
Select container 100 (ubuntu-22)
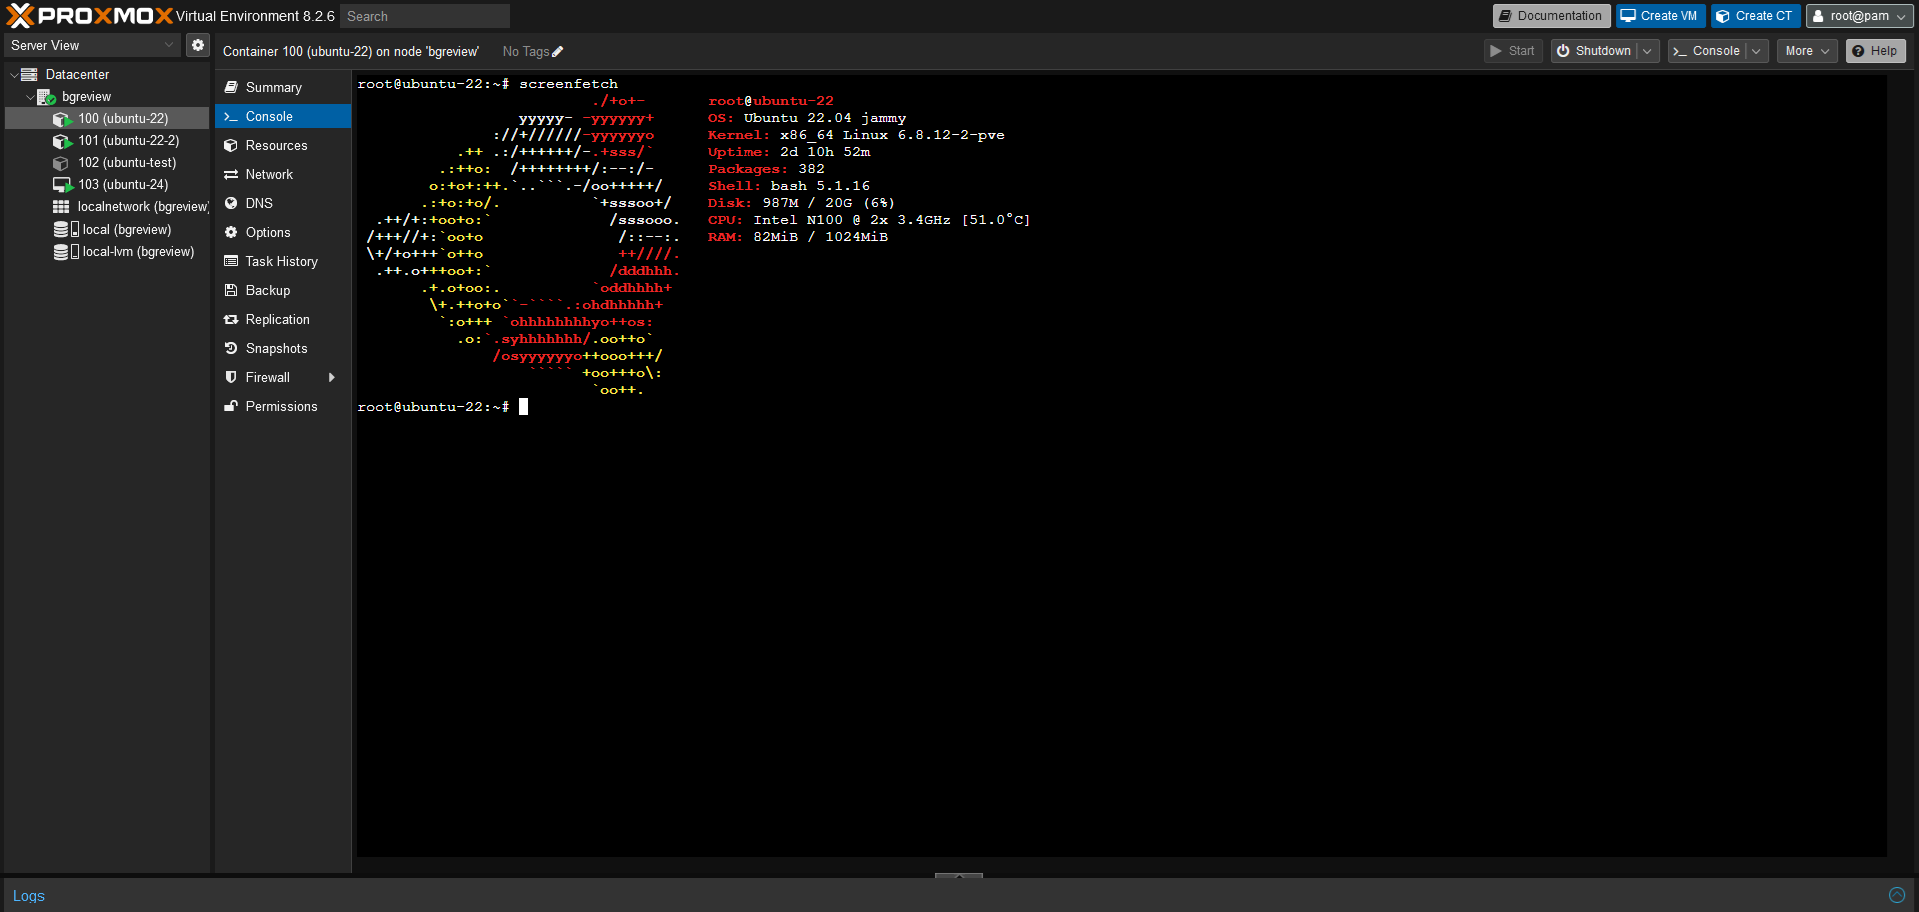pos(108,119)
